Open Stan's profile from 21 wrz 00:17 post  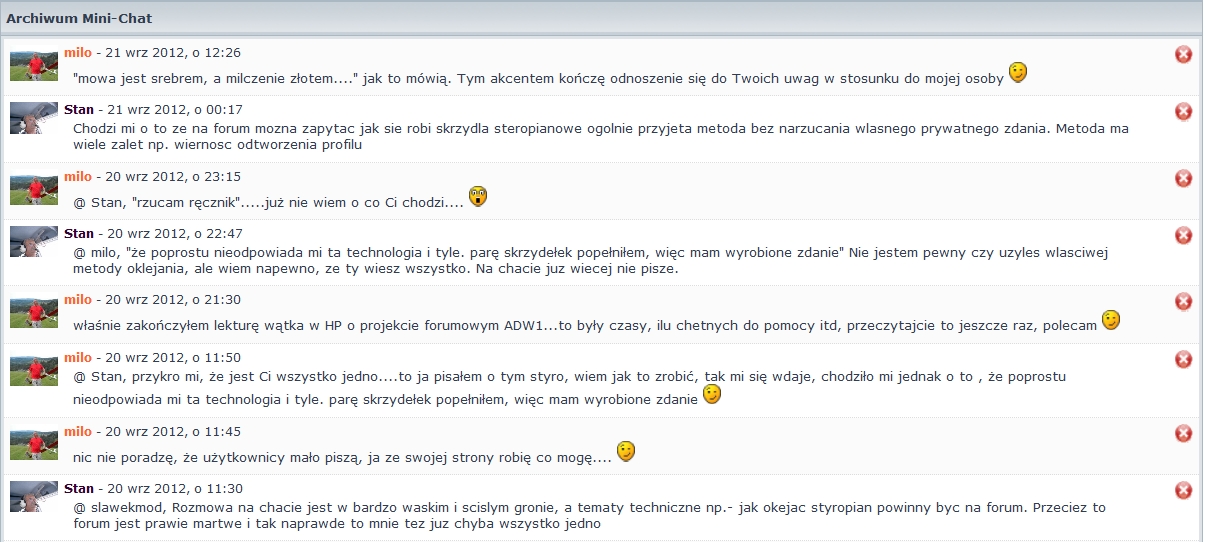(x=79, y=109)
